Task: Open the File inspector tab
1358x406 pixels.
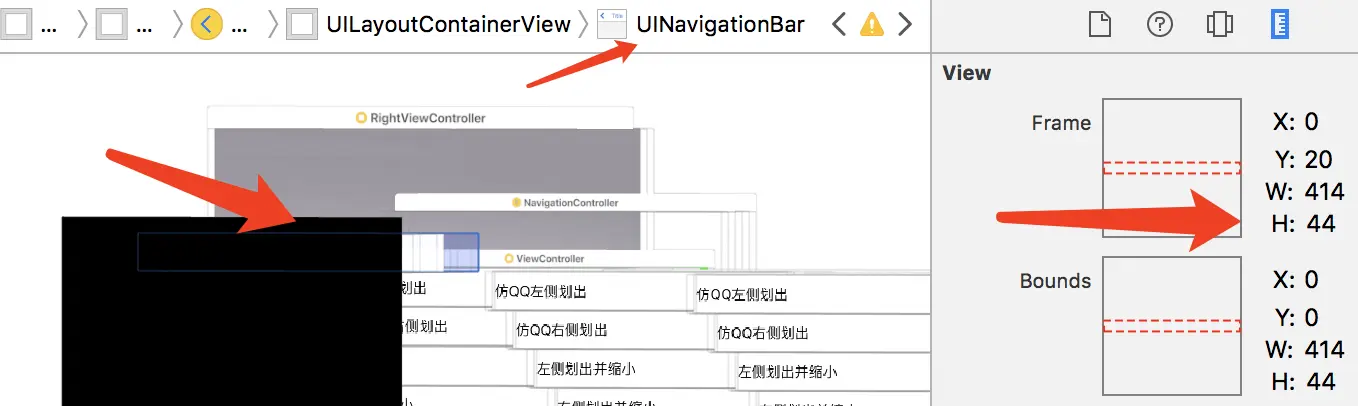Action: point(1100,24)
